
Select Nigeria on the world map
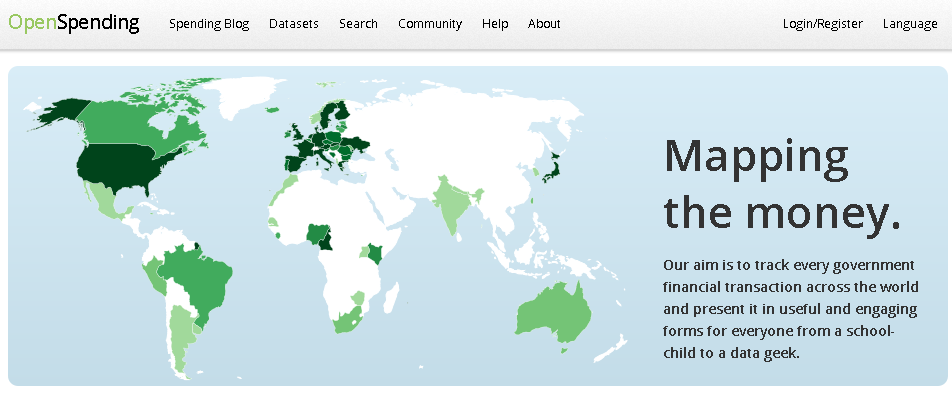pyautogui.click(x=316, y=233)
